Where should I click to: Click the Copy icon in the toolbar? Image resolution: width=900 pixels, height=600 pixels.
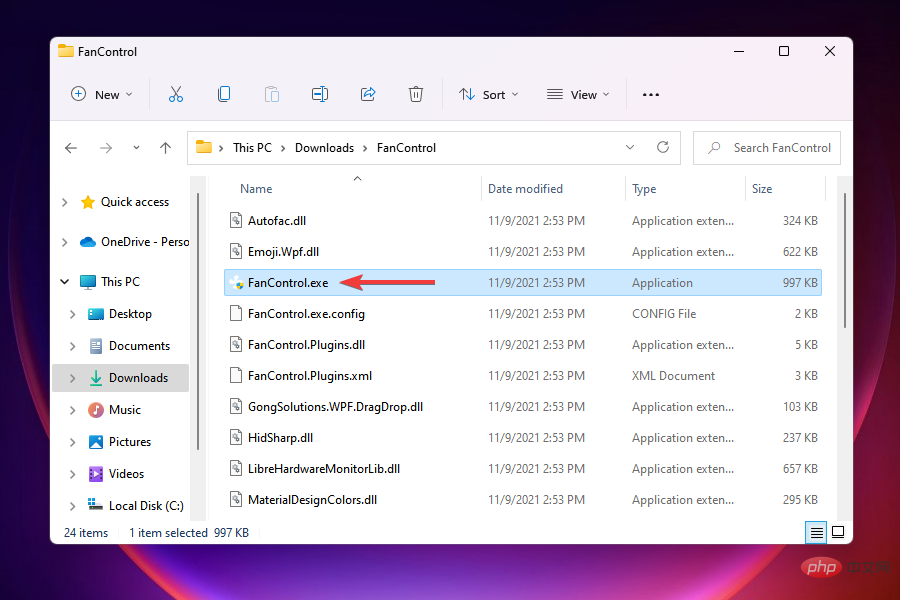point(224,94)
